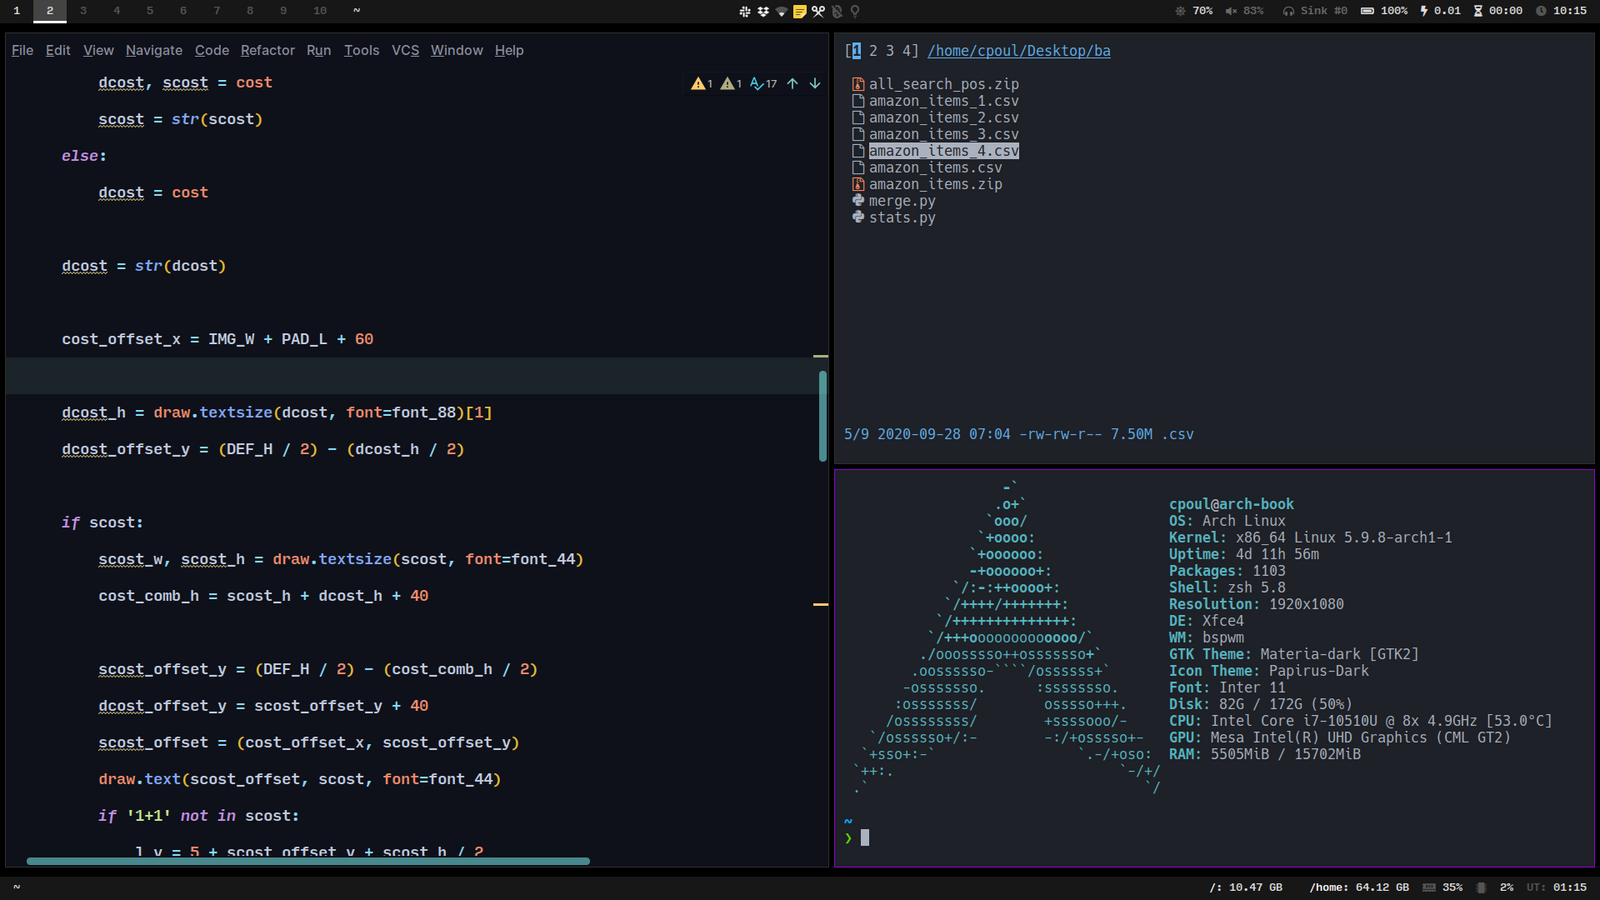Viewport: 1600px width, 900px height.
Task: Click the headphones Sink #0 icon
Action: pyautogui.click(x=1288, y=11)
